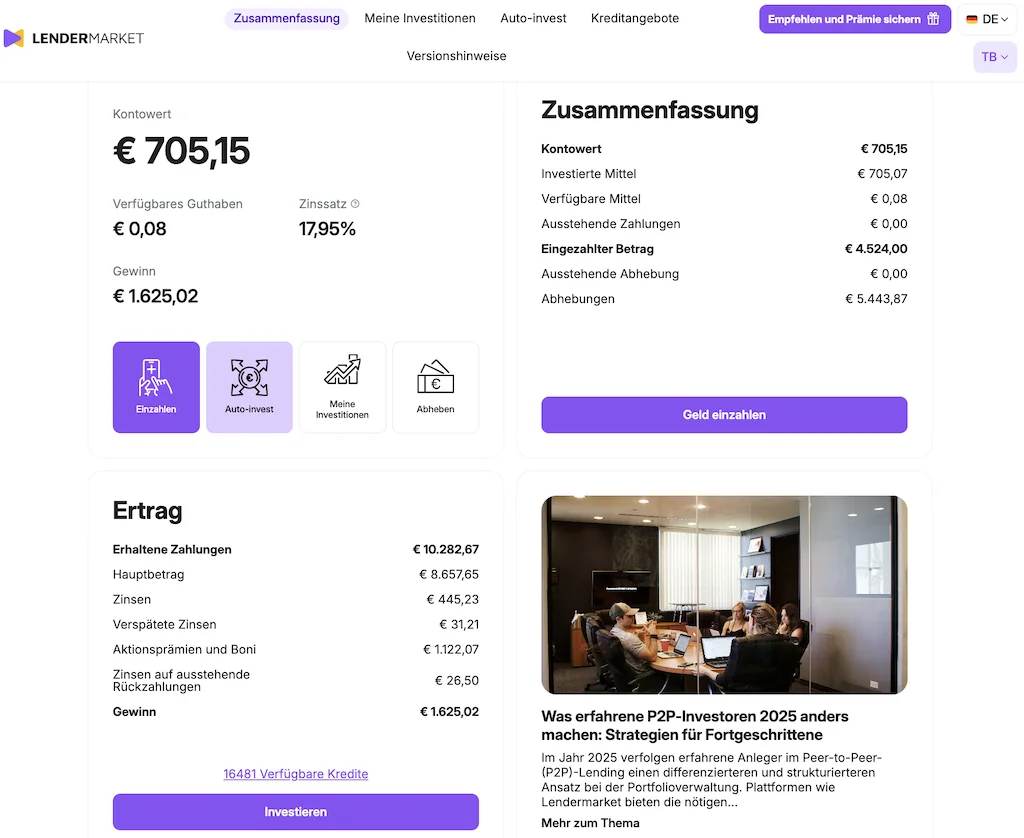Follow the 16481 Verfügbare Kredite link
The image size is (1024, 838).
point(296,774)
